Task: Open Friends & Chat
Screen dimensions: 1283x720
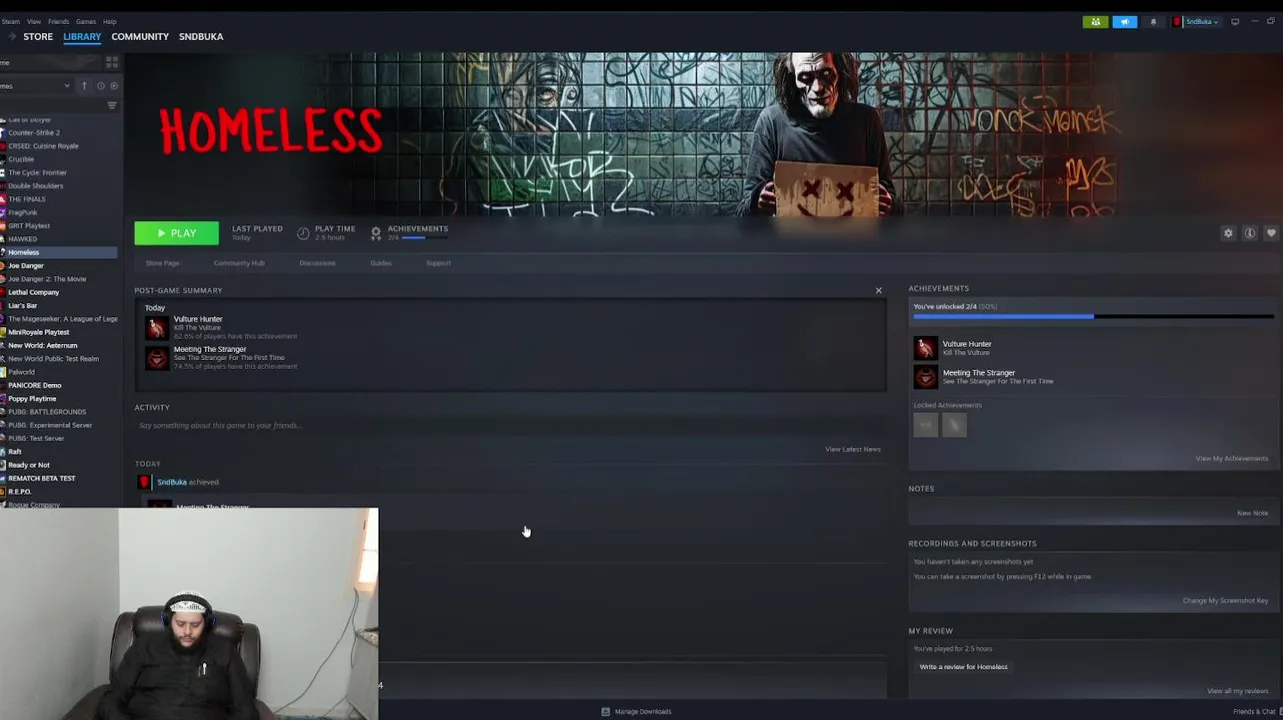Action: [1256, 712]
